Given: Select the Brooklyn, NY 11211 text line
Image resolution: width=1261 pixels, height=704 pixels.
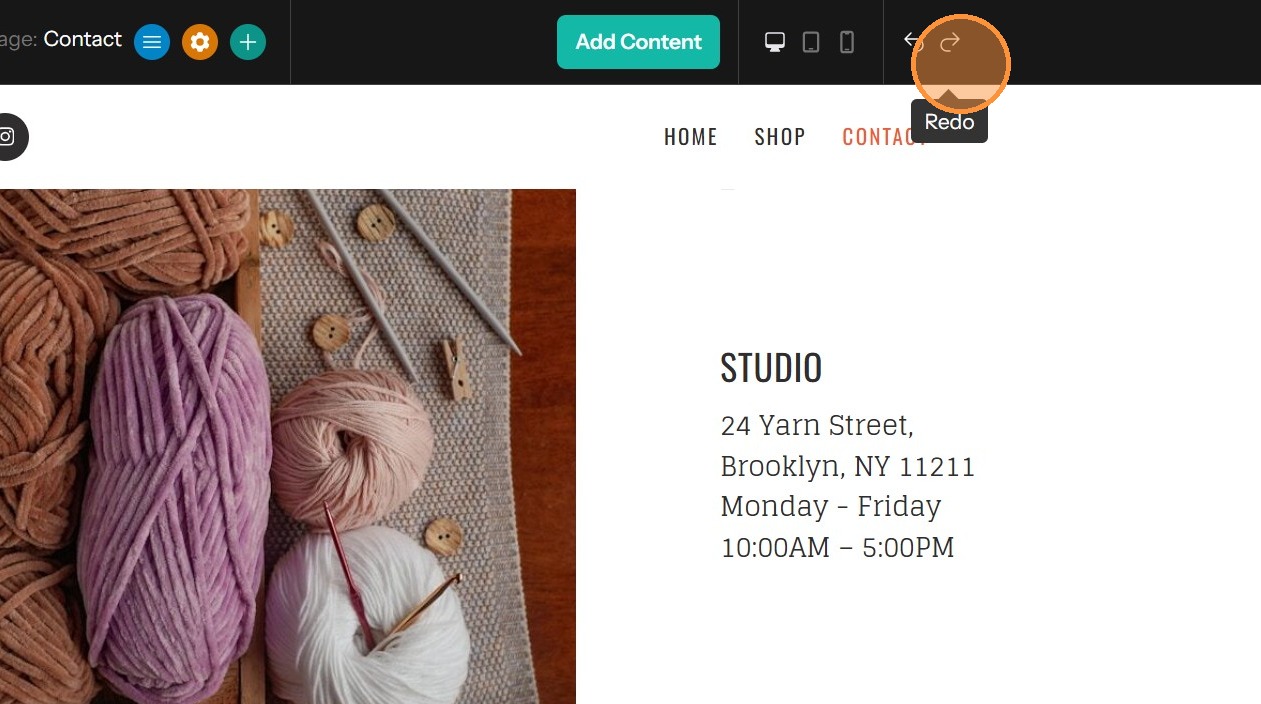Looking at the screenshot, I should 847,467.
